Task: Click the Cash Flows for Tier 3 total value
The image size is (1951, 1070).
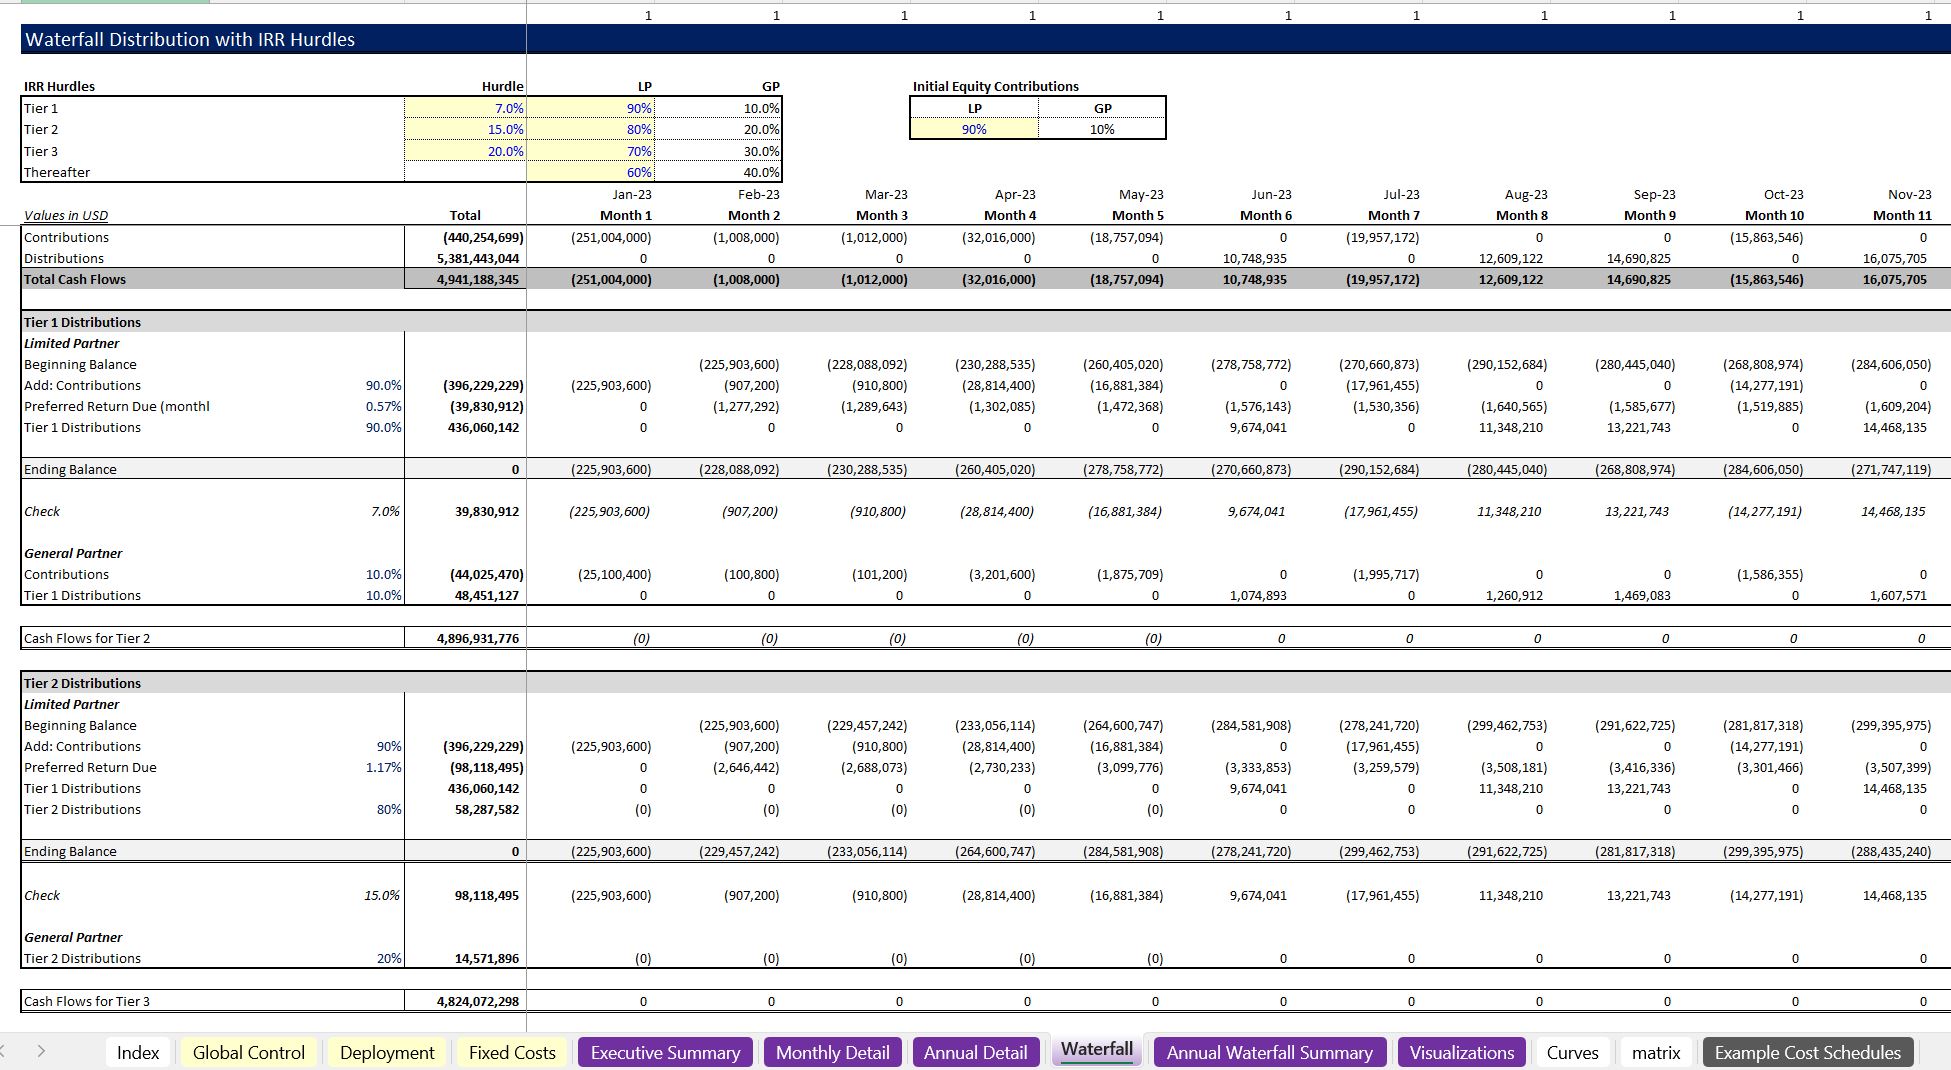Action: coord(465,1001)
